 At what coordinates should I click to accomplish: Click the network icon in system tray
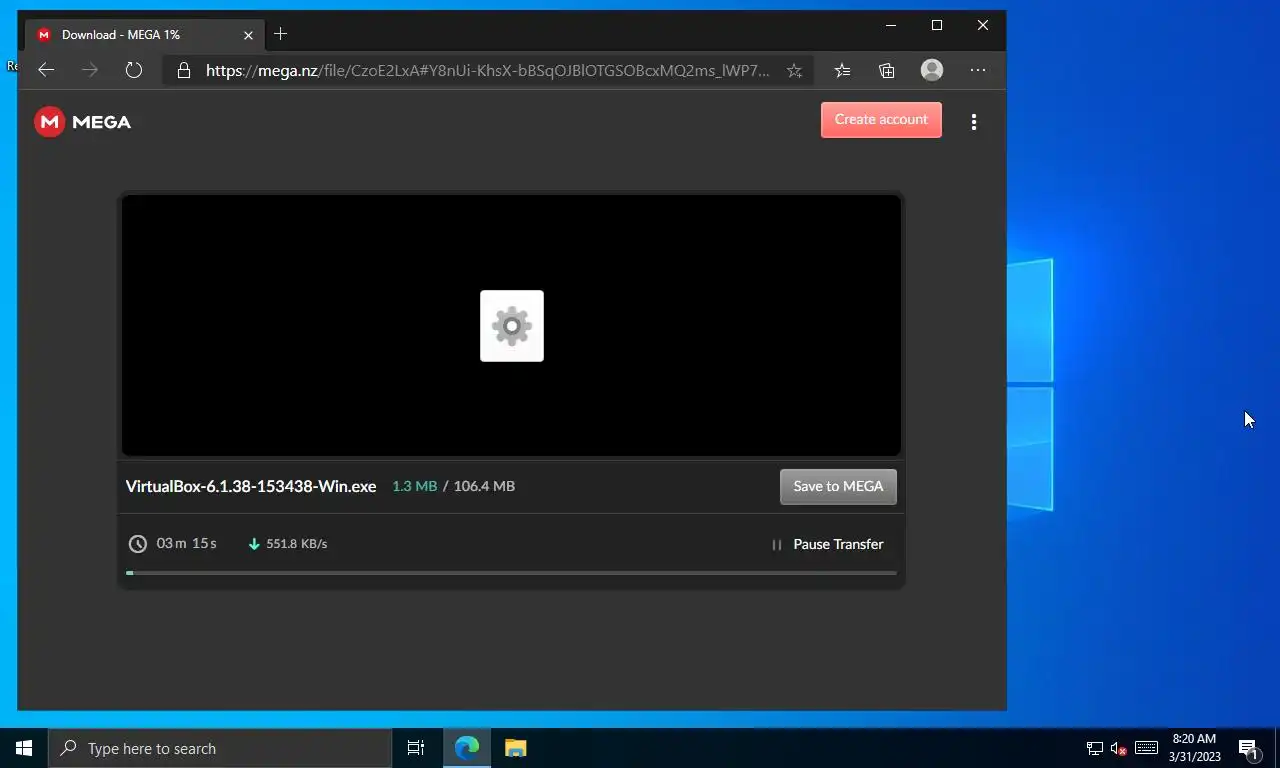[1095, 748]
